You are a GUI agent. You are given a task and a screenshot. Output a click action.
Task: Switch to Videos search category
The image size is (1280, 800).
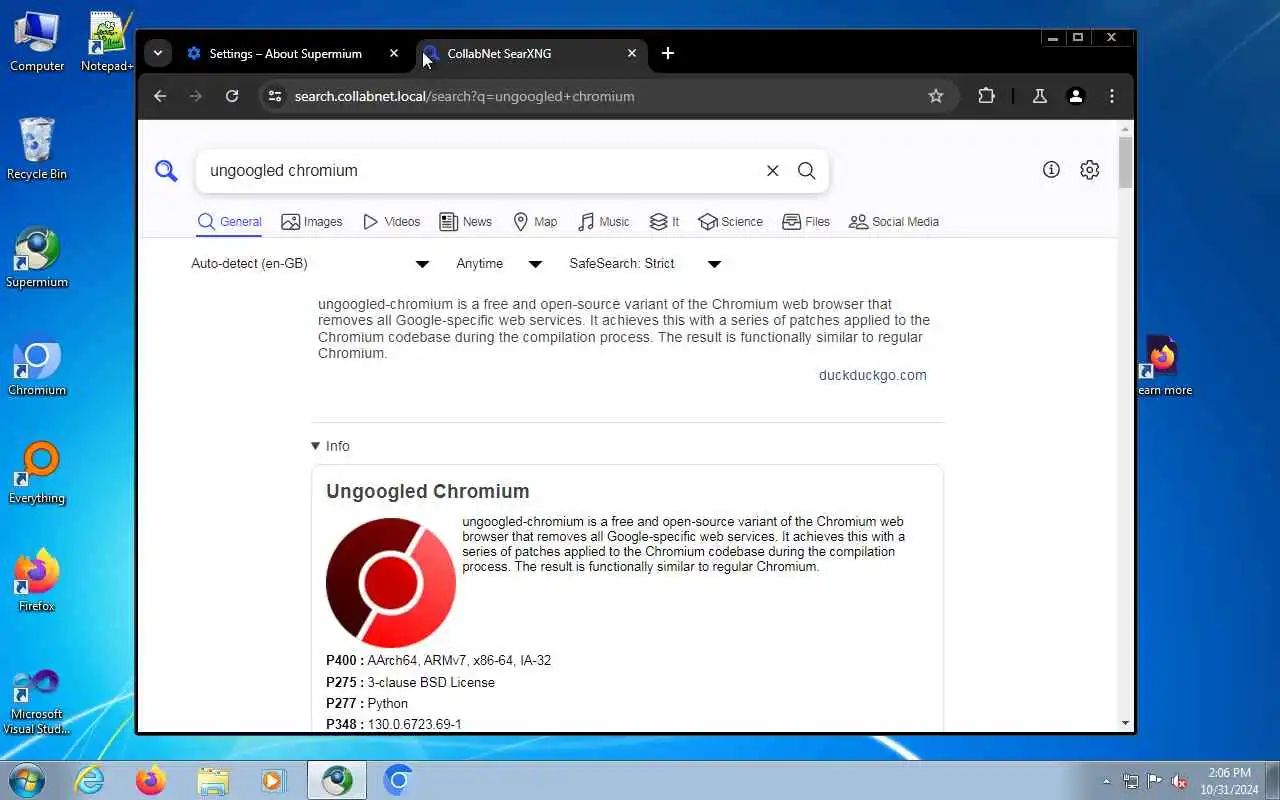point(391,222)
